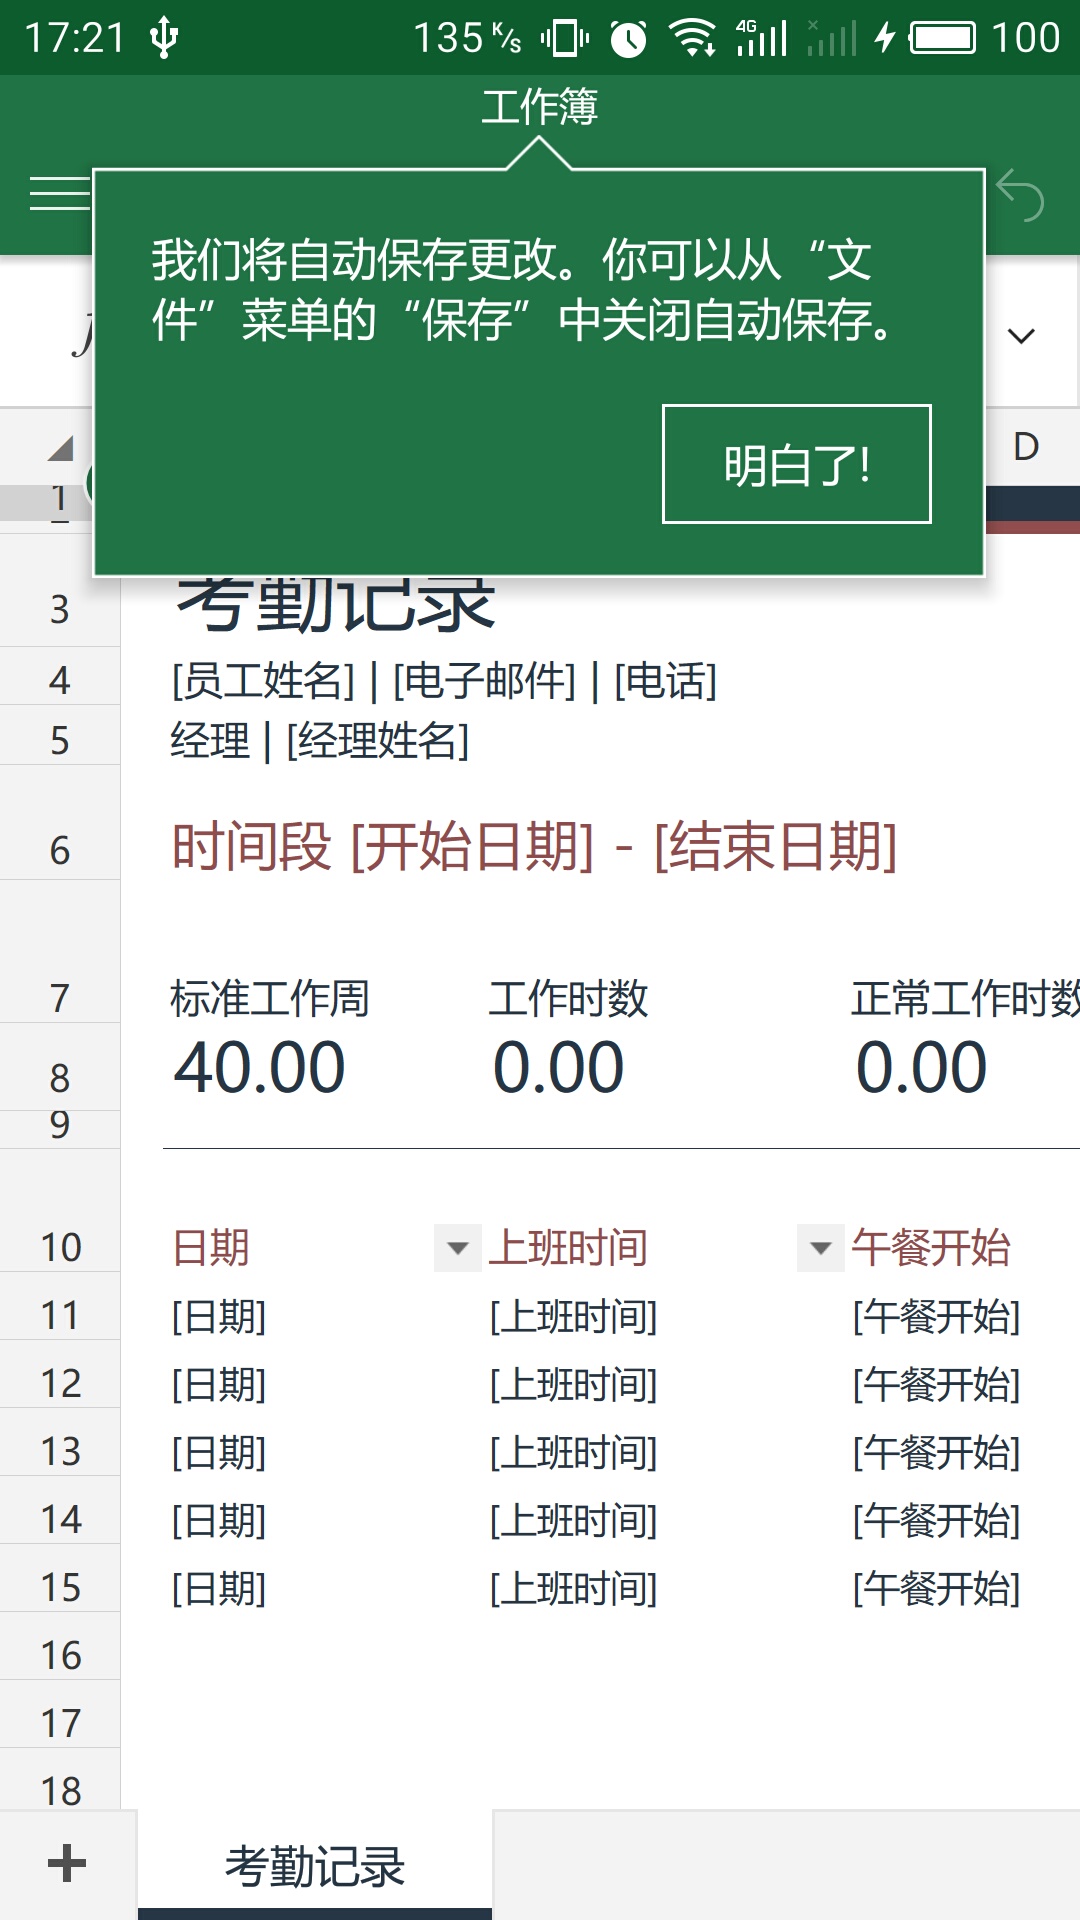Viewport: 1080px width, 1920px height.
Task: Select the 上班时间 table header
Action: [x=567, y=1248]
